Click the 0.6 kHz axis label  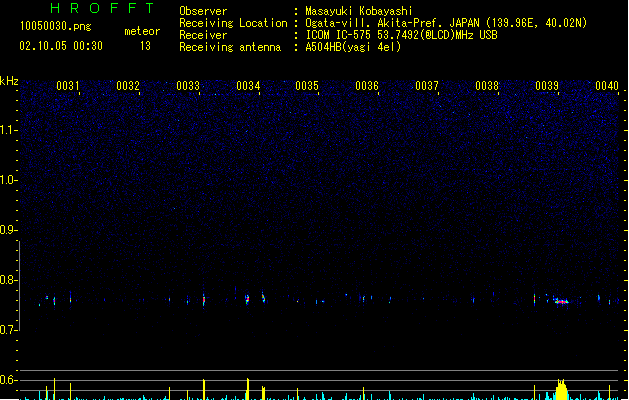(x=8, y=380)
